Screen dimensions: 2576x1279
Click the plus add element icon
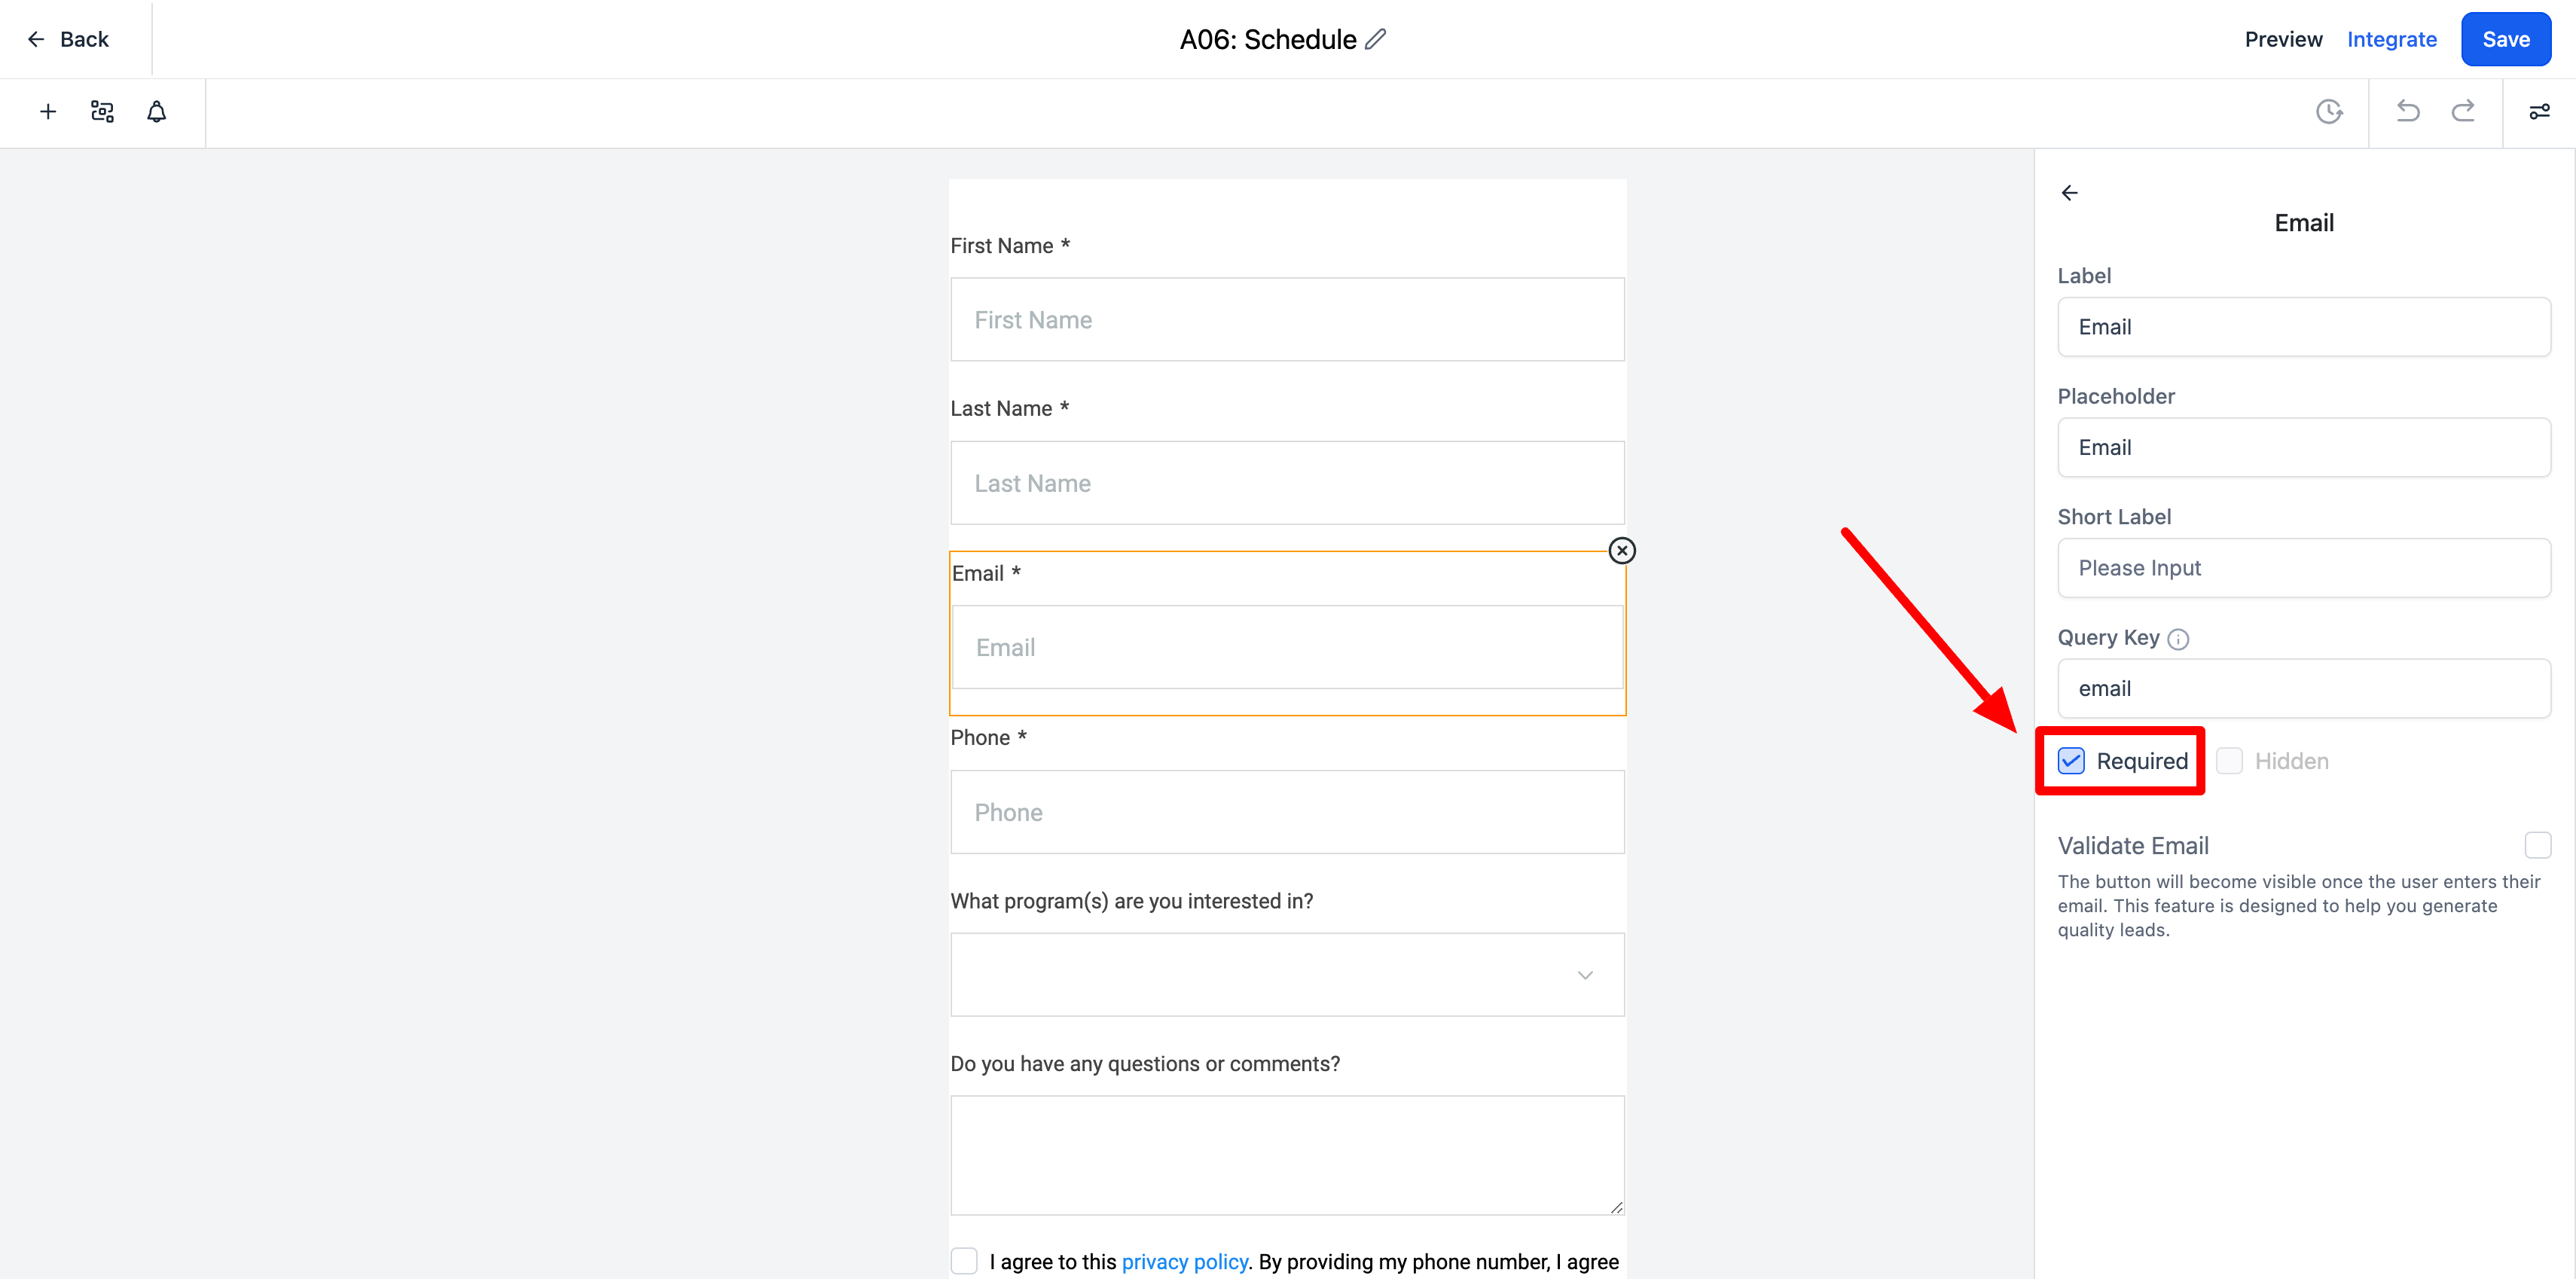[48, 112]
